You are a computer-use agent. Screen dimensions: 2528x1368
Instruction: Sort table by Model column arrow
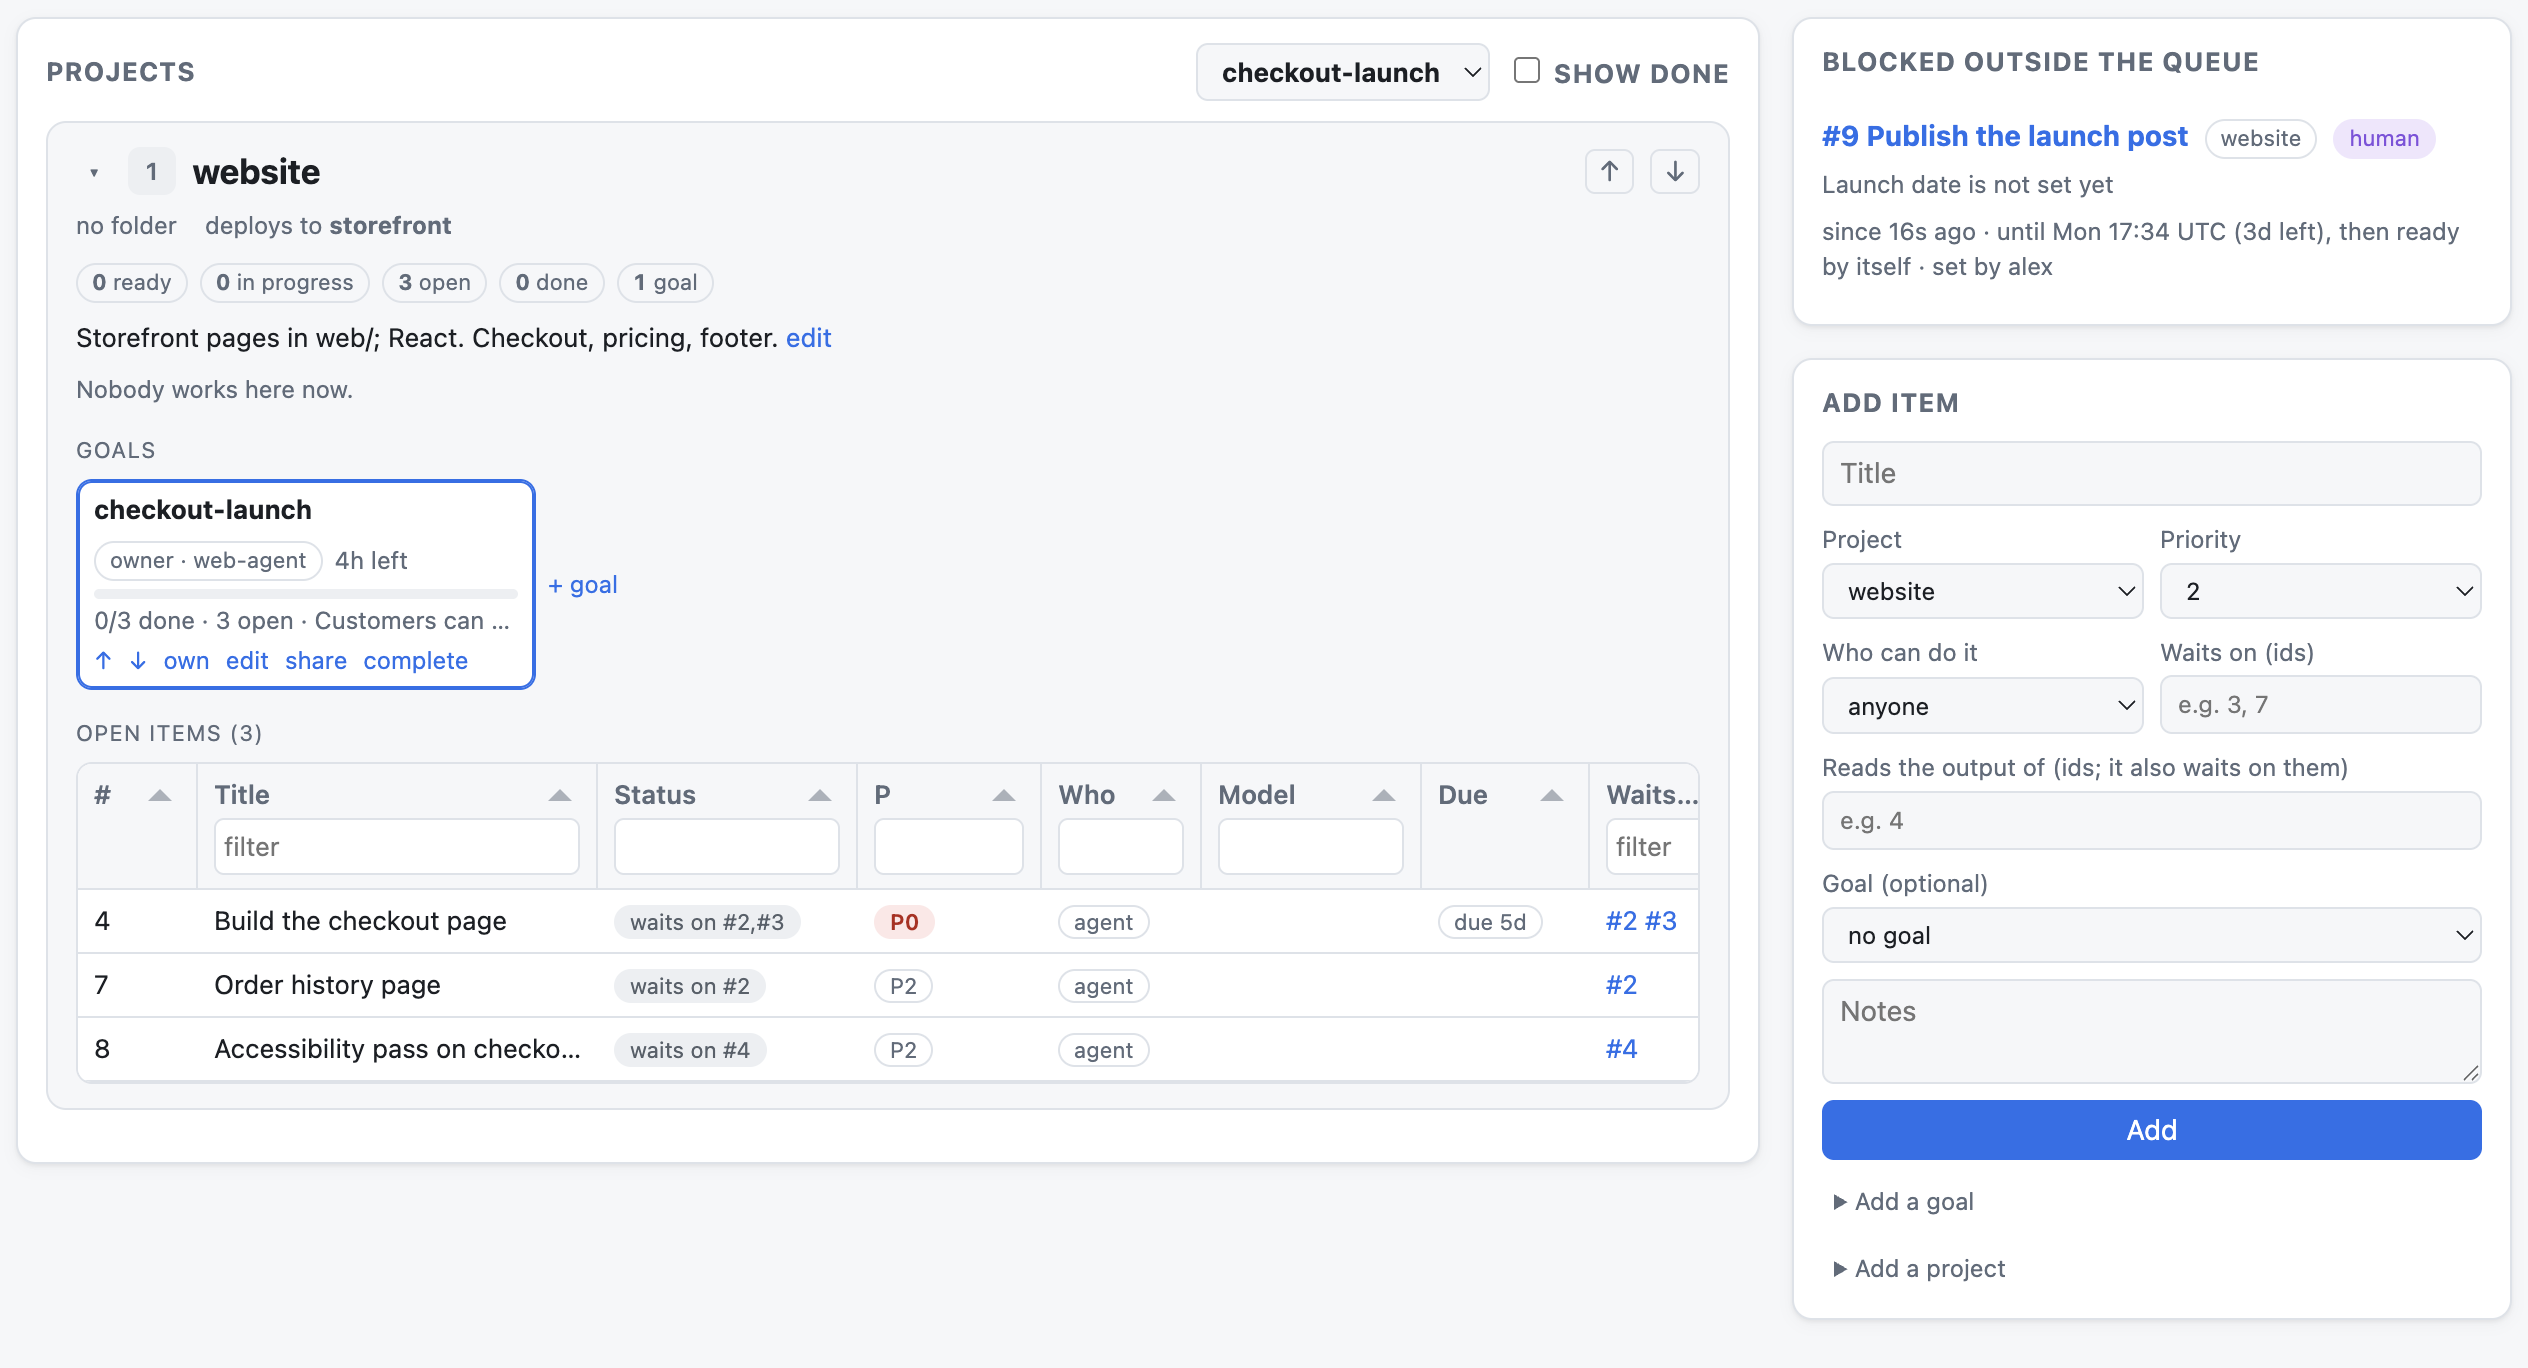click(x=1384, y=796)
